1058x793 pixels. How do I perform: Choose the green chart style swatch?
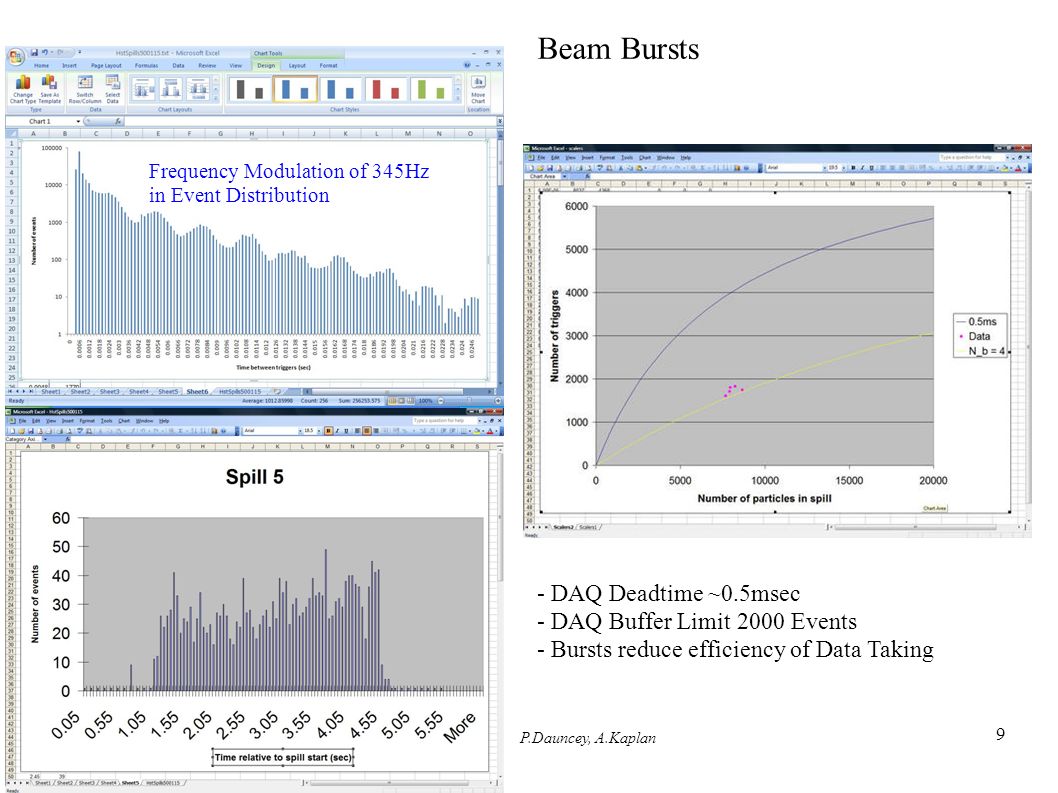click(x=431, y=88)
